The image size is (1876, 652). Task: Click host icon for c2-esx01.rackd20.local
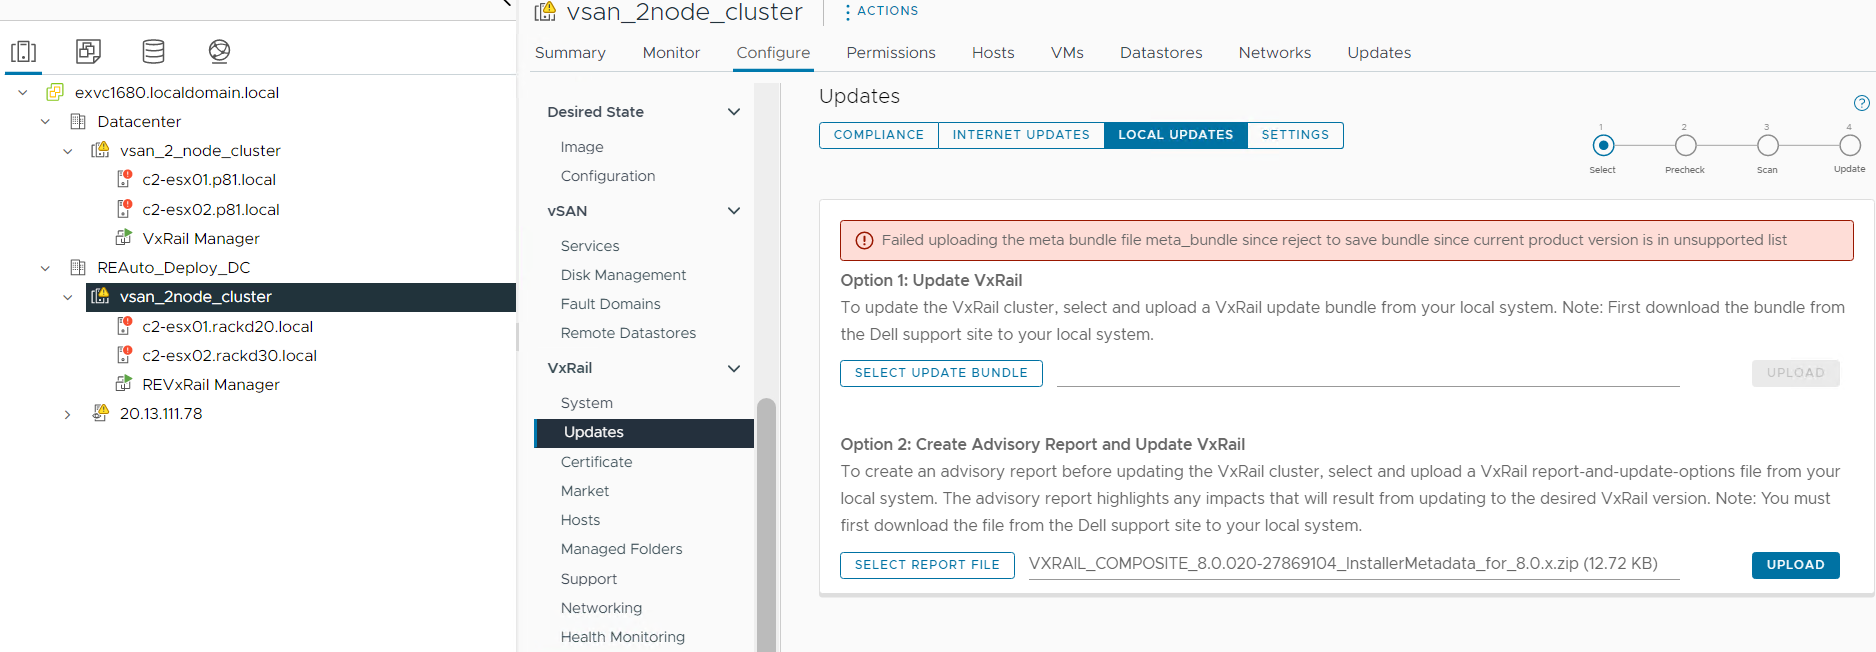124,326
